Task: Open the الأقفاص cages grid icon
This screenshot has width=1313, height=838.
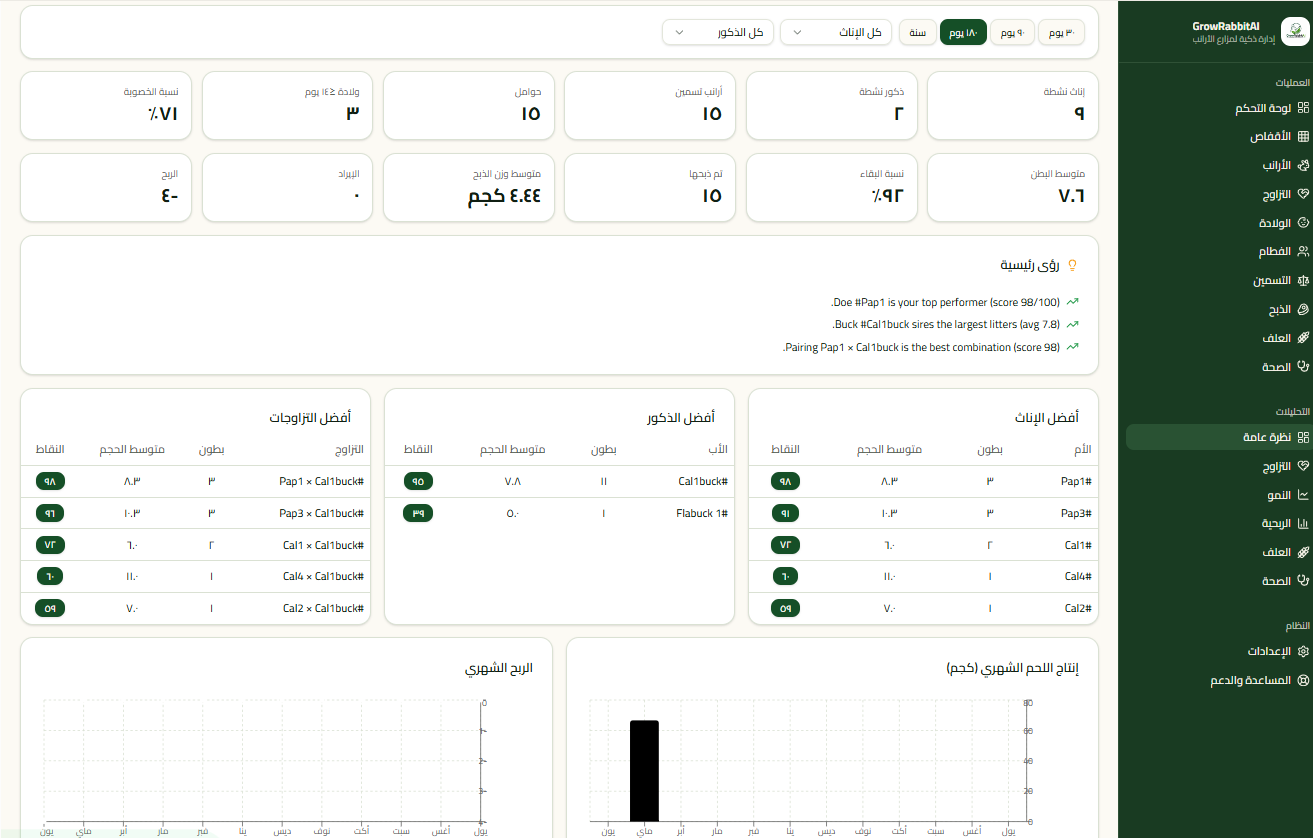Action: pos(1303,136)
